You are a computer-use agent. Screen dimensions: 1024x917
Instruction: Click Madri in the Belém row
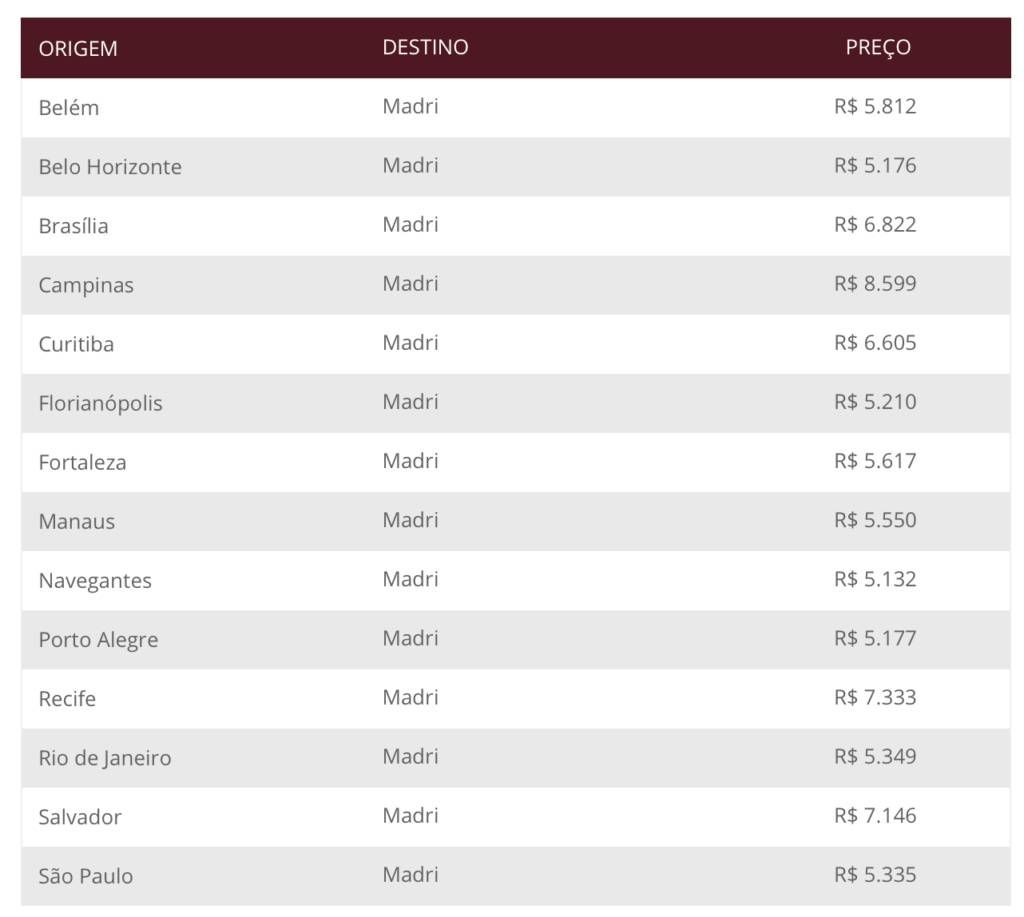point(410,106)
